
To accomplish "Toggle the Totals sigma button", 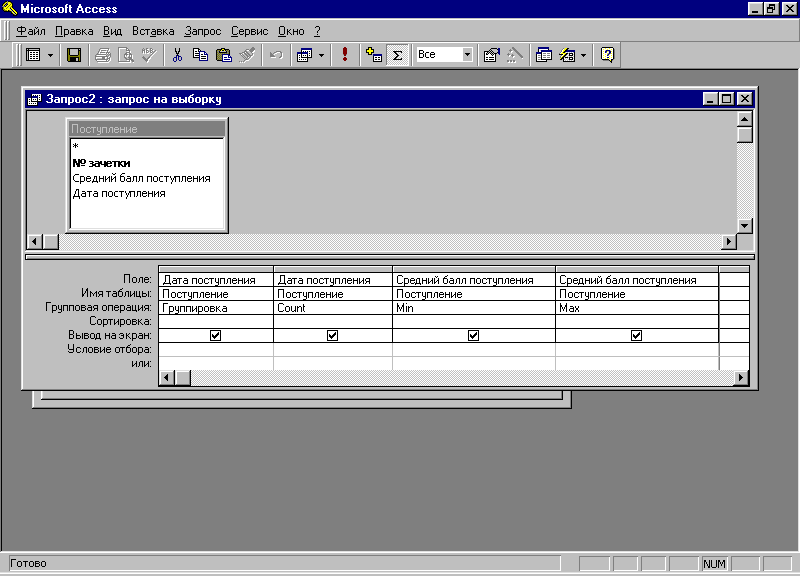I will 397,55.
